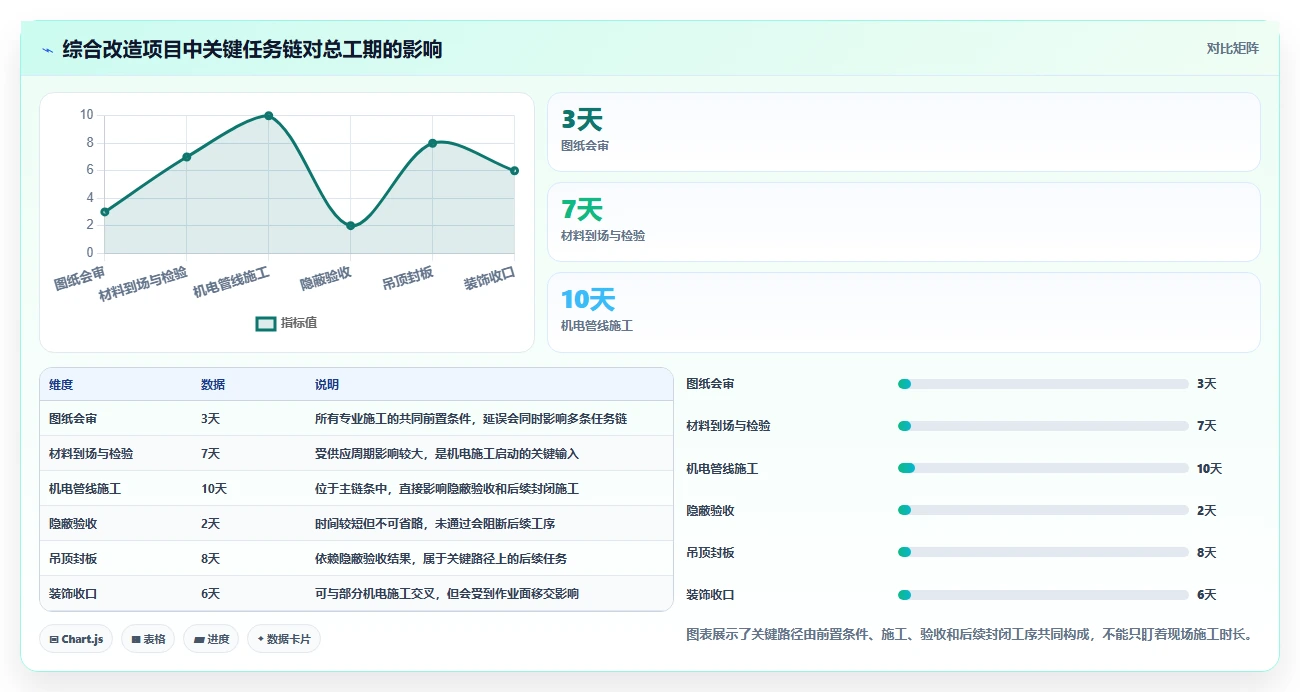Click the 2天 value in table

pyautogui.click(x=210, y=524)
